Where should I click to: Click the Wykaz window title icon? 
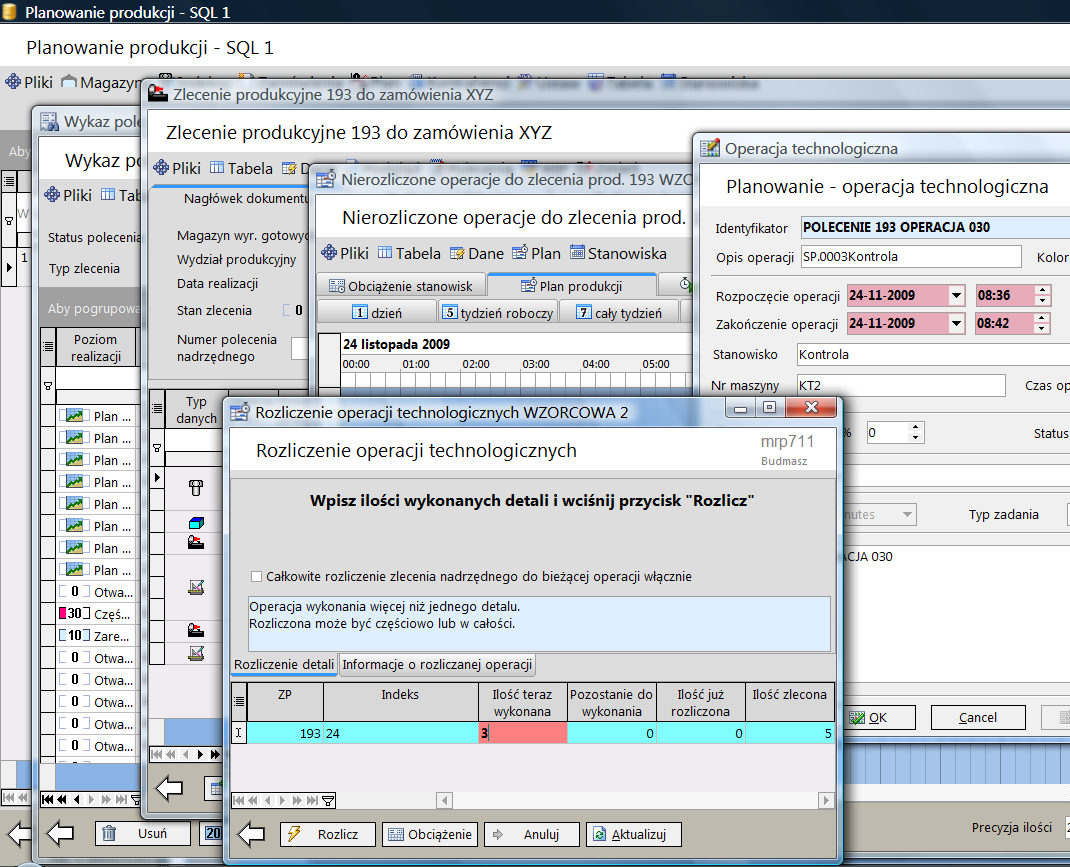click(49, 121)
